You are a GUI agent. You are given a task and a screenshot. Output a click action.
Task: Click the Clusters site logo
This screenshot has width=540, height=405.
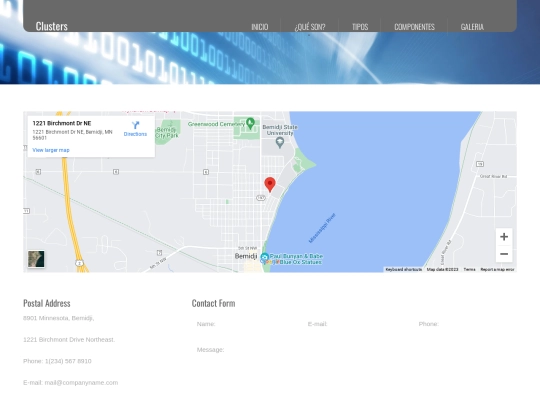[x=52, y=26]
